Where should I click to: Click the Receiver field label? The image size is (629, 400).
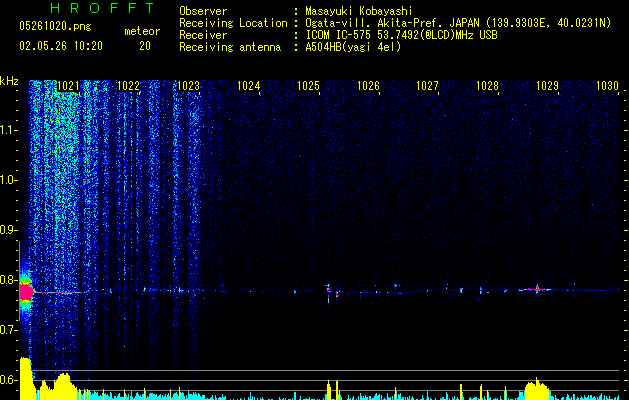coord(203,35)
